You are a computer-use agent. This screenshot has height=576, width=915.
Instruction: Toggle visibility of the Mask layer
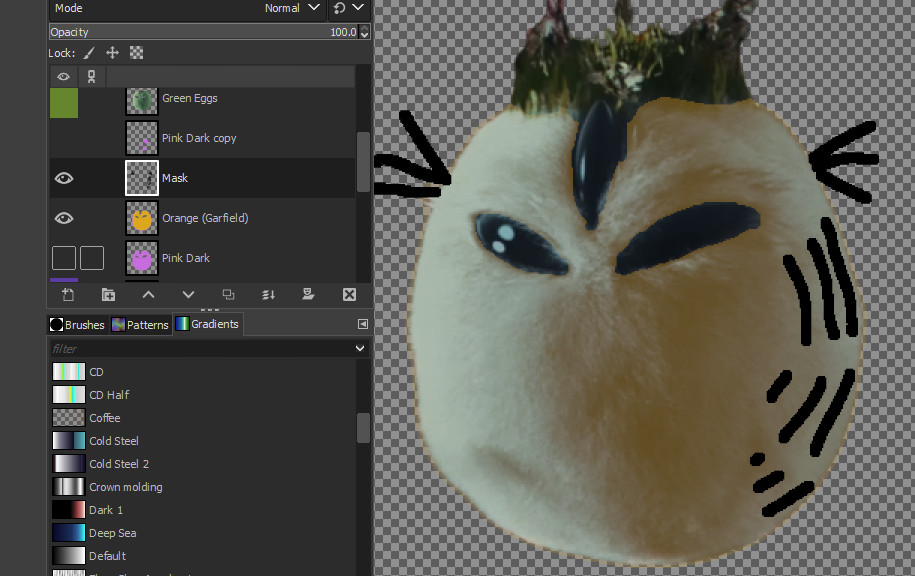[64, 178]
